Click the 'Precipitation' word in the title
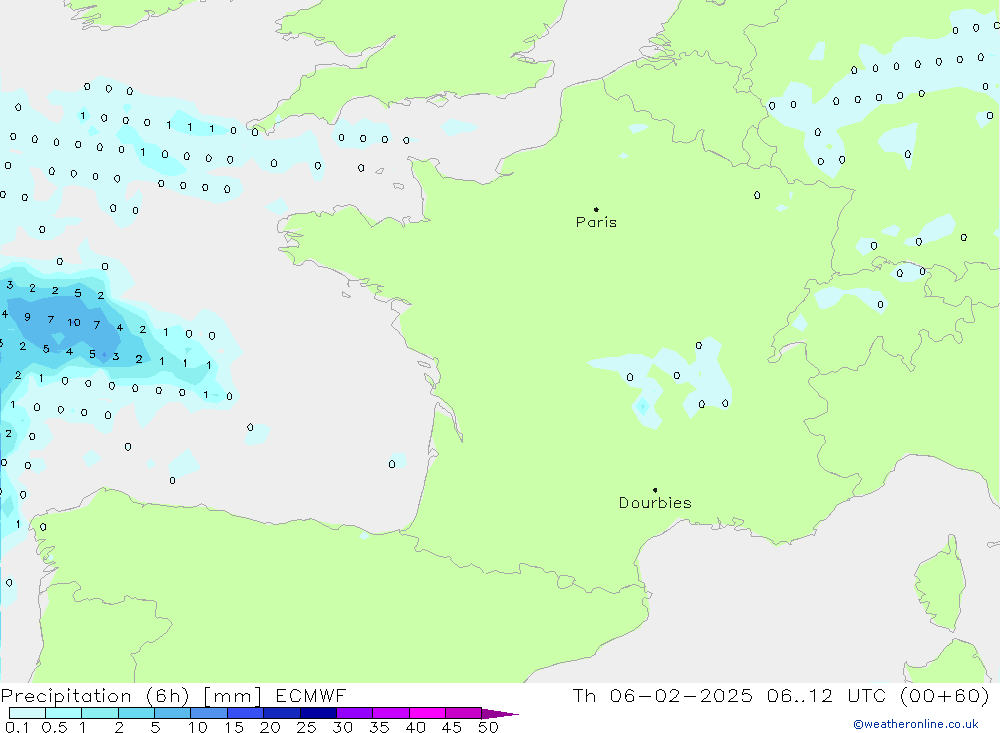This screenshot has width=1000, height=733. pyautogui.click(x=66, y=695)
